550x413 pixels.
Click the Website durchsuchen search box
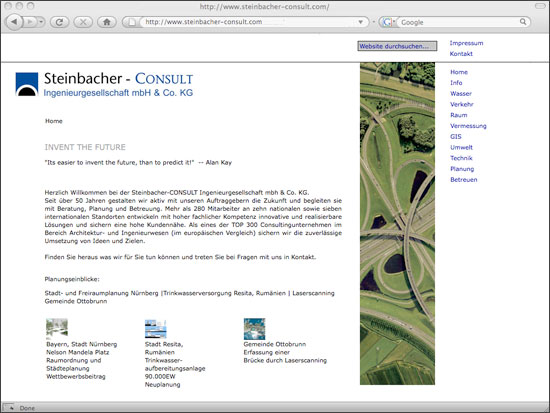coord(397,46)
